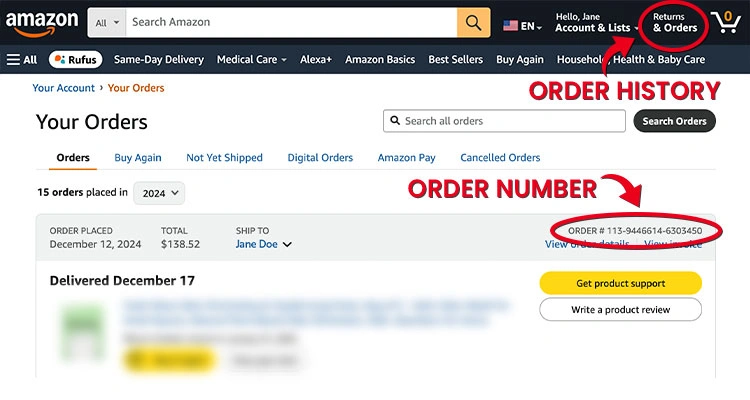Open the 2024 year filter dropdown

[159, 193]
